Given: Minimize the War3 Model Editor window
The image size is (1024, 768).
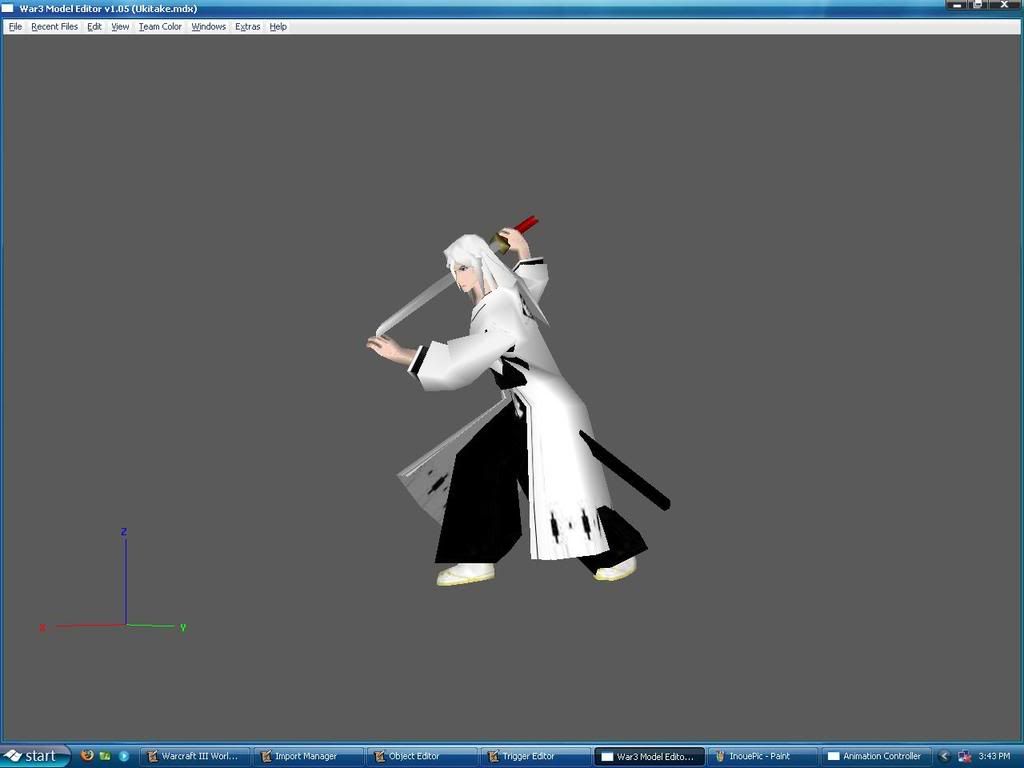Looking at the screenshot, I should point(957,5).
